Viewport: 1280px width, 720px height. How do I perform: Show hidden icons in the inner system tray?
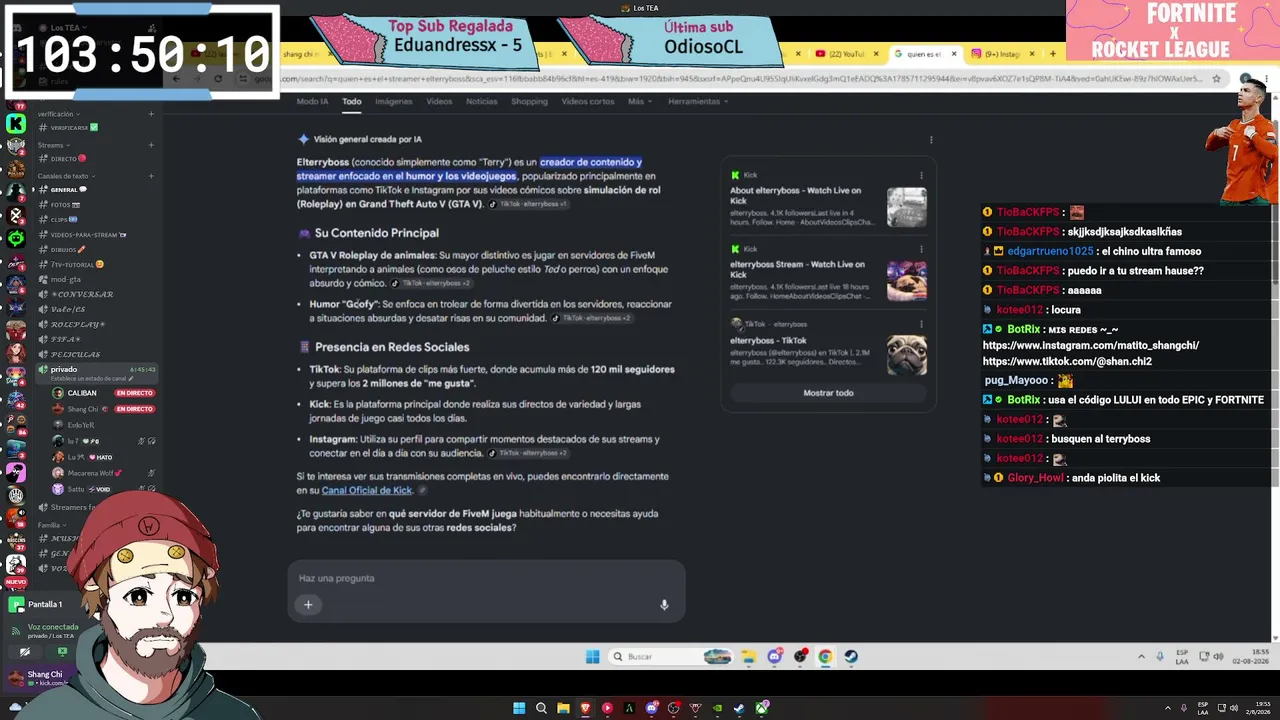1141,657
